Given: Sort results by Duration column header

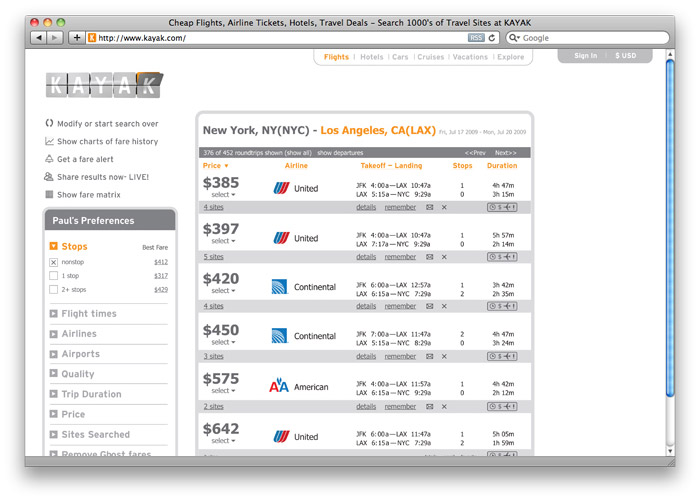Looking at the screenshot, I should pyautogui.click(x=502, y=166).
